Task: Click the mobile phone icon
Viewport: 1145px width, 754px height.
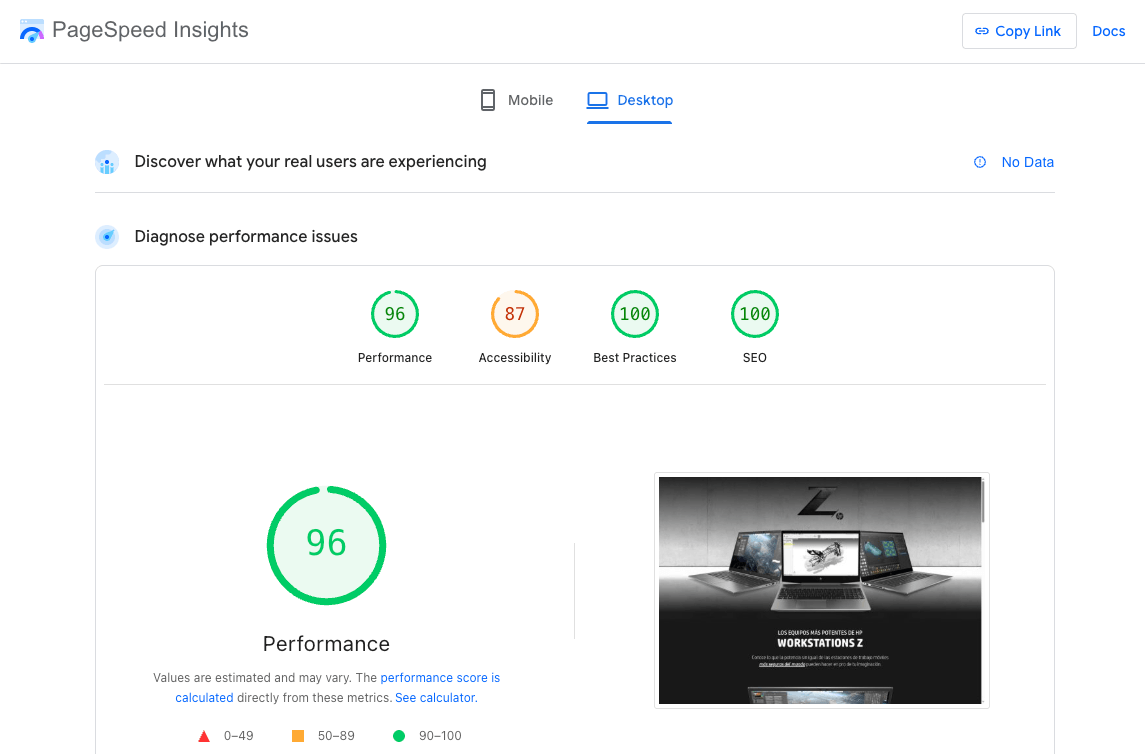Action: (x=487, y=99)
